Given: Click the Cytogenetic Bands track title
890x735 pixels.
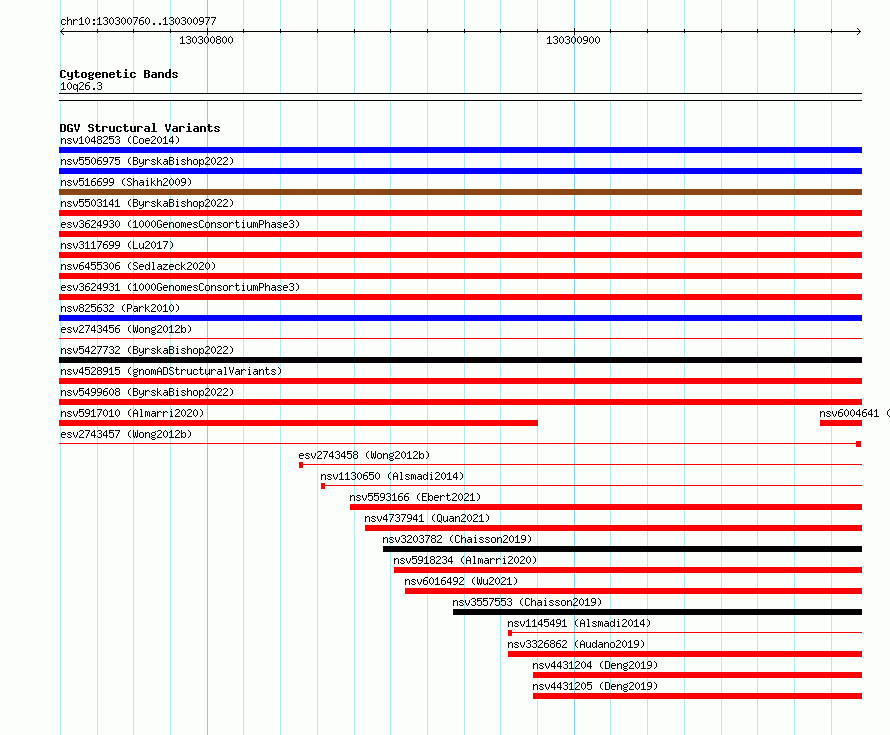Looking at the screenshot, I should coord(119,74).
